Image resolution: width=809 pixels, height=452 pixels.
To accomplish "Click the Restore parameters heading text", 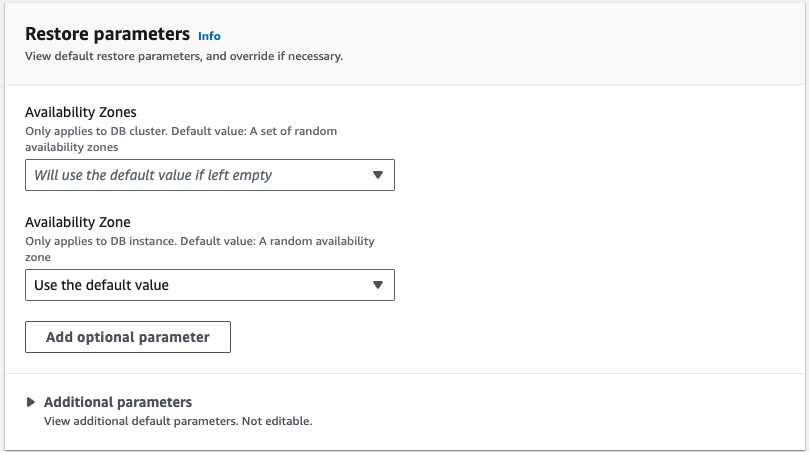I will coord(107,34).
